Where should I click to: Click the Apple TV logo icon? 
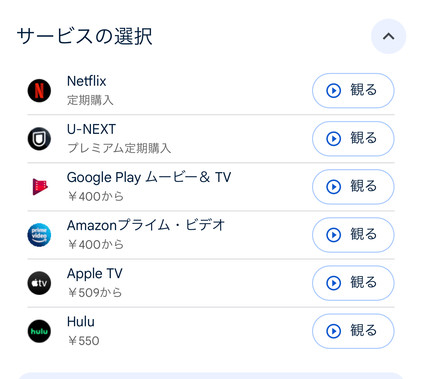coord(39,283)
